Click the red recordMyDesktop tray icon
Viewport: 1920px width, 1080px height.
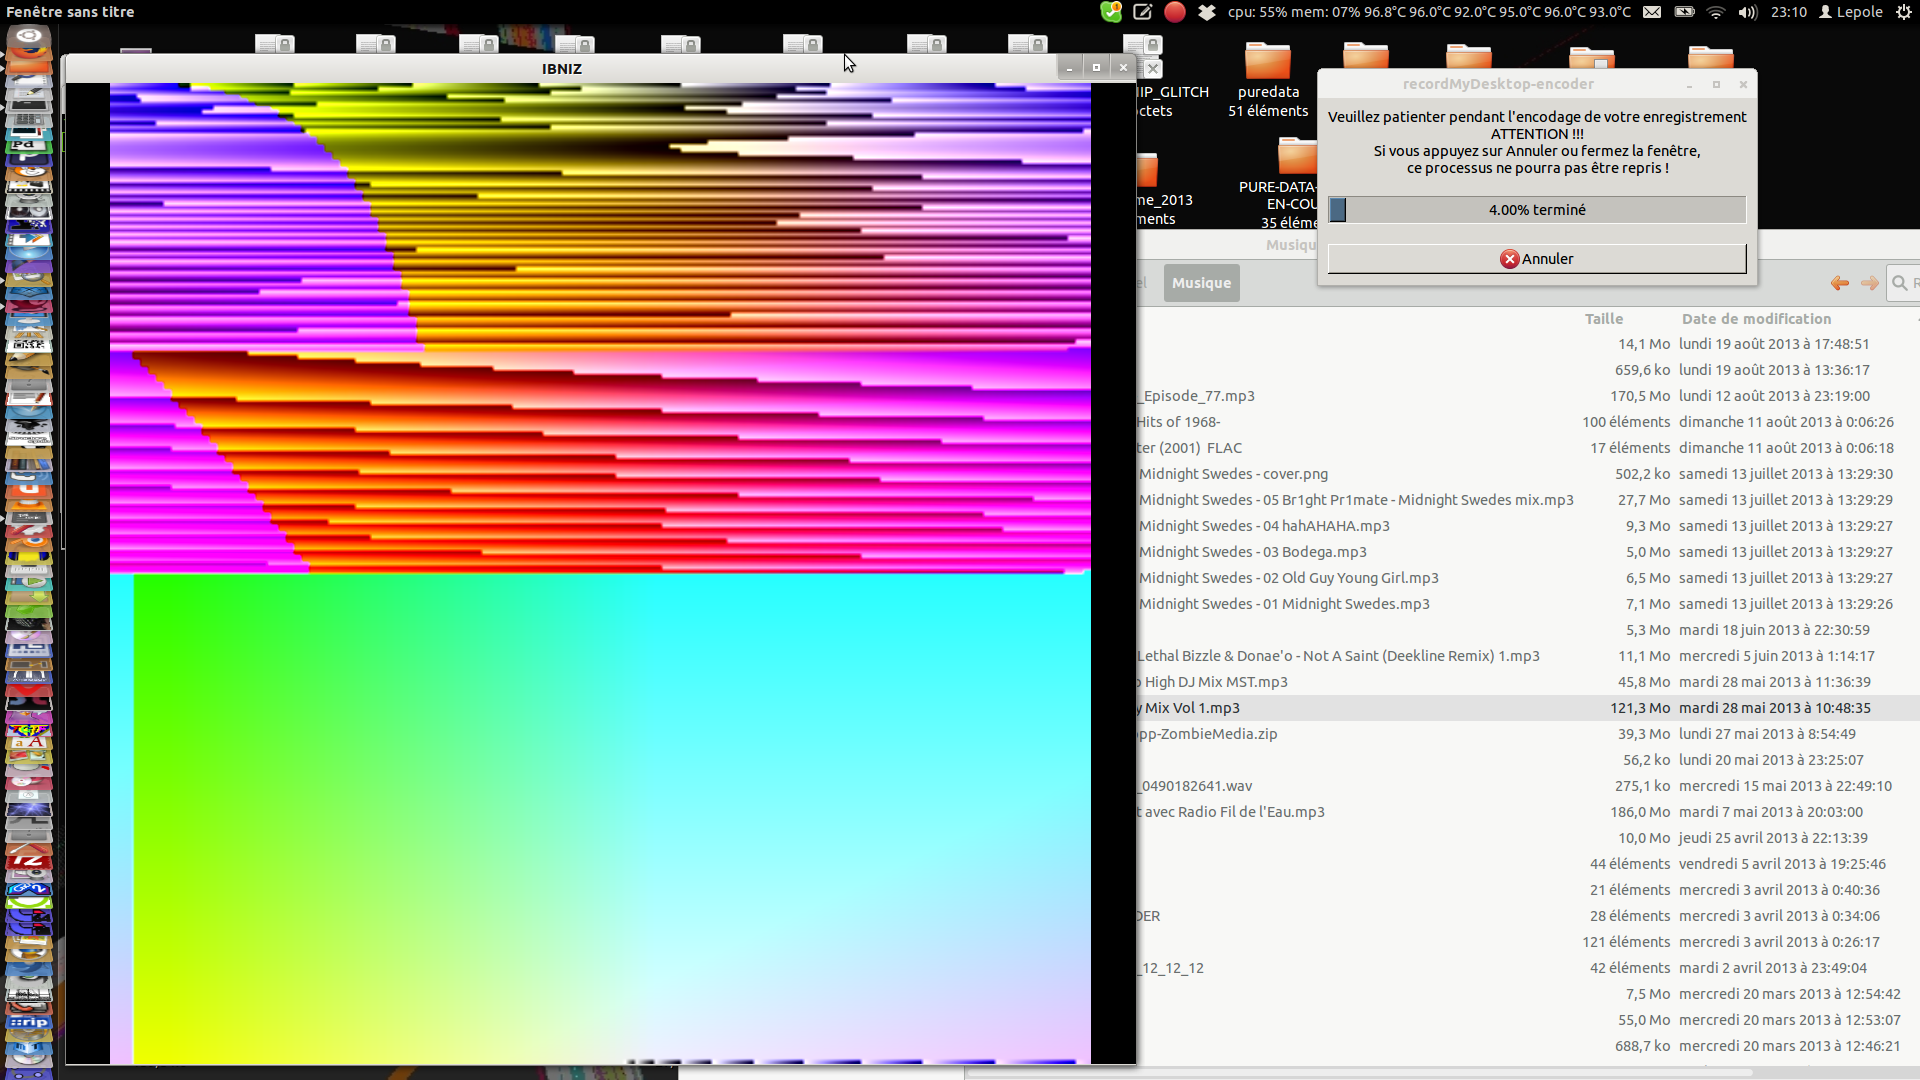click(x=1175, y=12)
